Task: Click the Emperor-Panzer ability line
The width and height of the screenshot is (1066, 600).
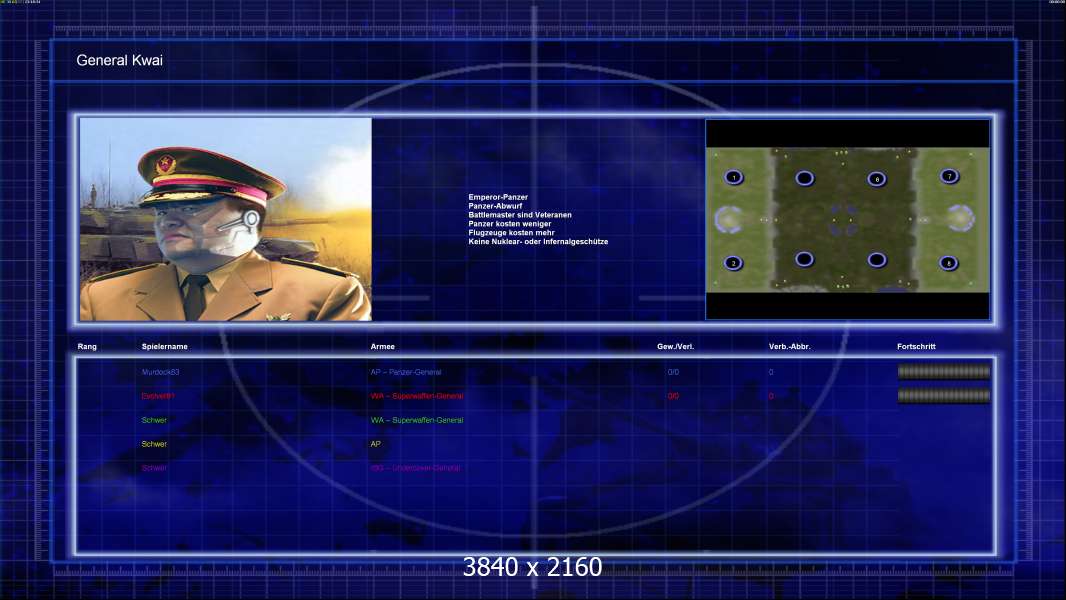Action: 498,197
